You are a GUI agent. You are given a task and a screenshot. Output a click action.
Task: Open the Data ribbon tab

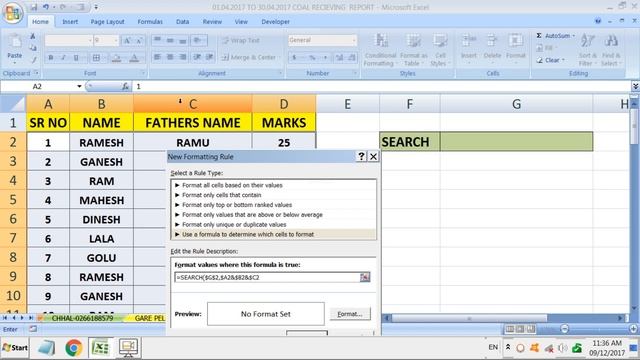[182, 22]
